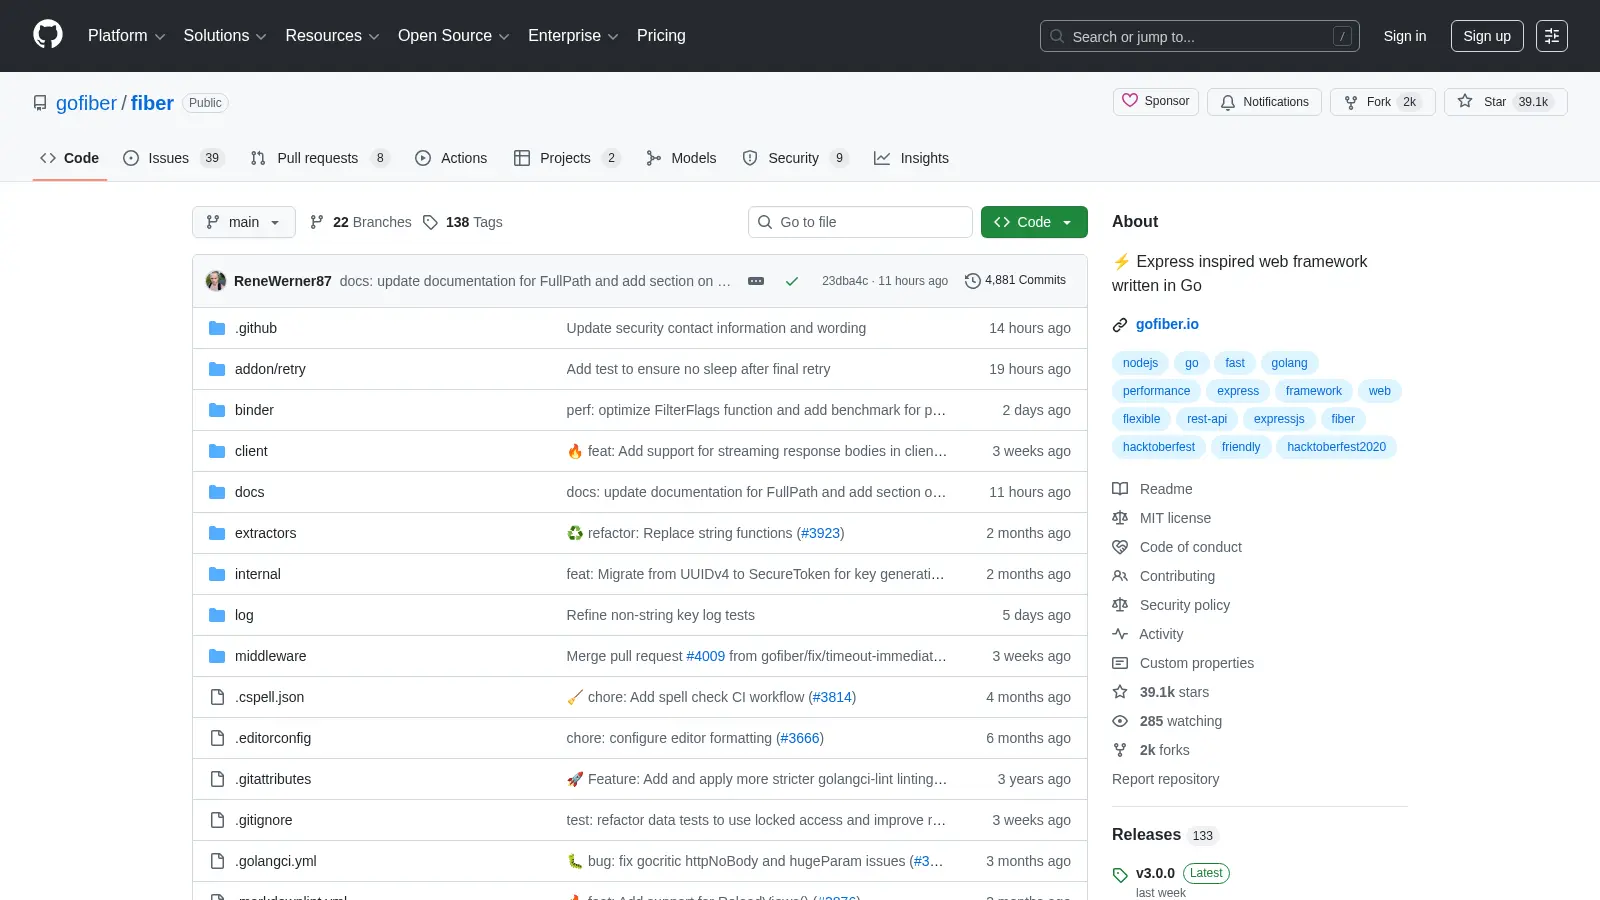The height and width of the screenshot is (900, 1600).
Task: Open the green Code dropdown
Action: (x=1034, y=222)
